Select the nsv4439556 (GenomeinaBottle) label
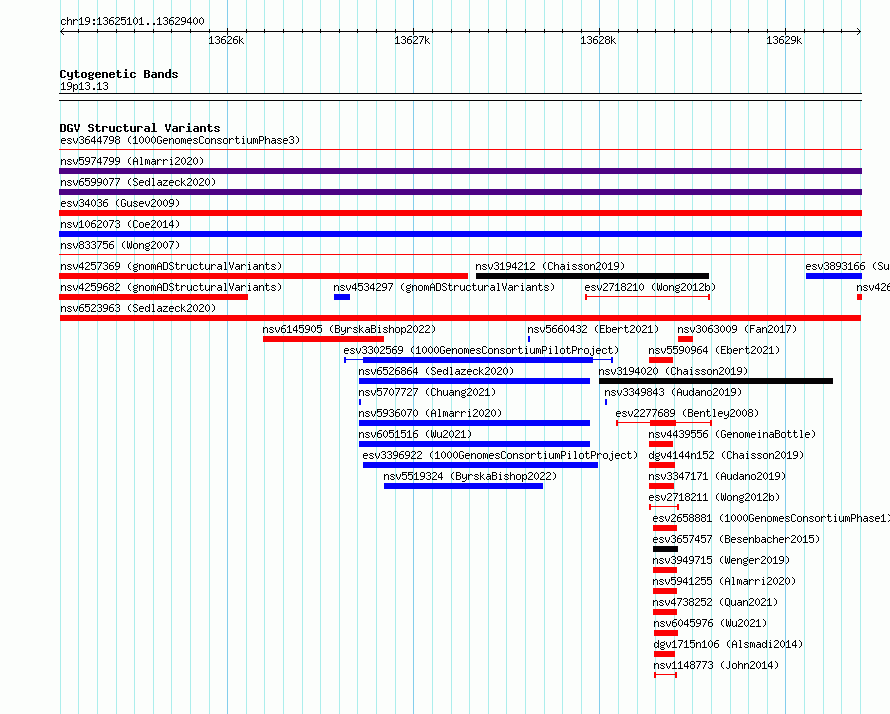Image resolution: width=890 pixels, height=714 pixels. (732, 434)
